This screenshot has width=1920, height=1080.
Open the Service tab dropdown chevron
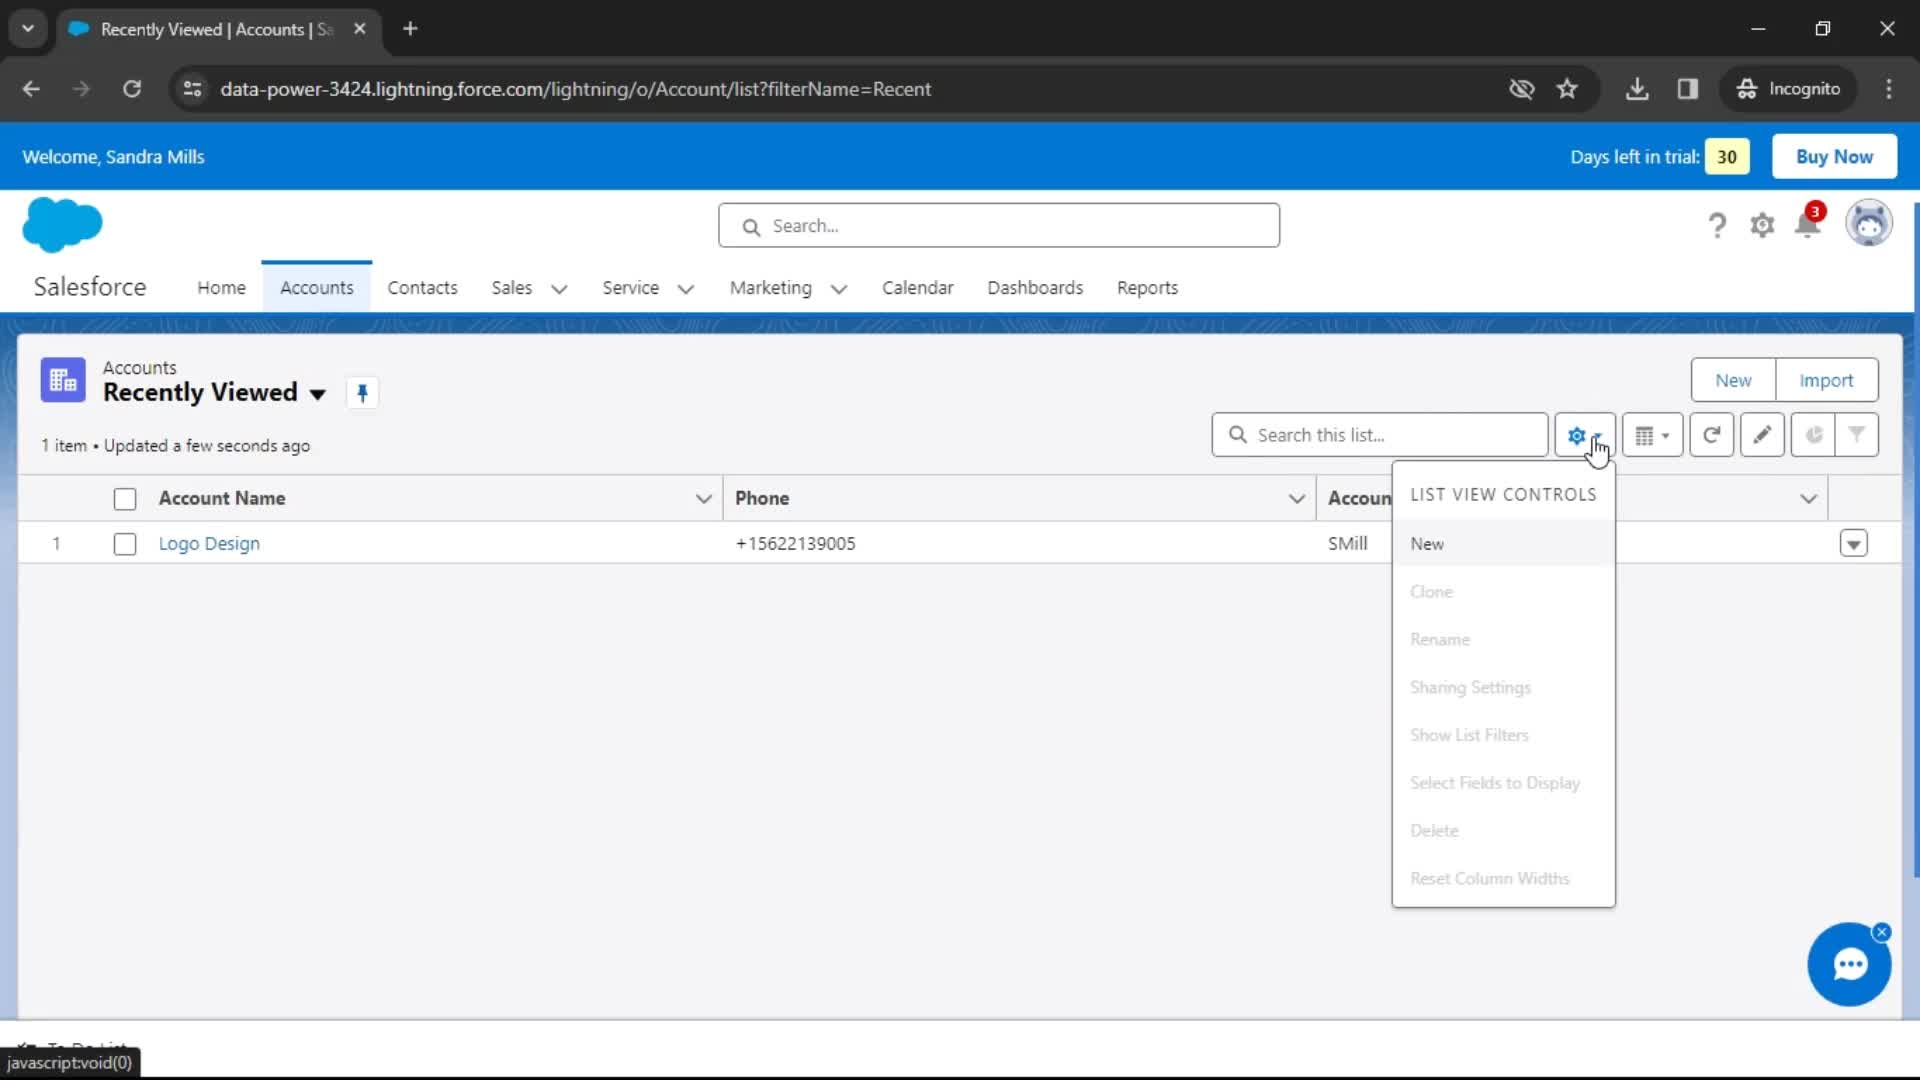(x=686, y=289)
